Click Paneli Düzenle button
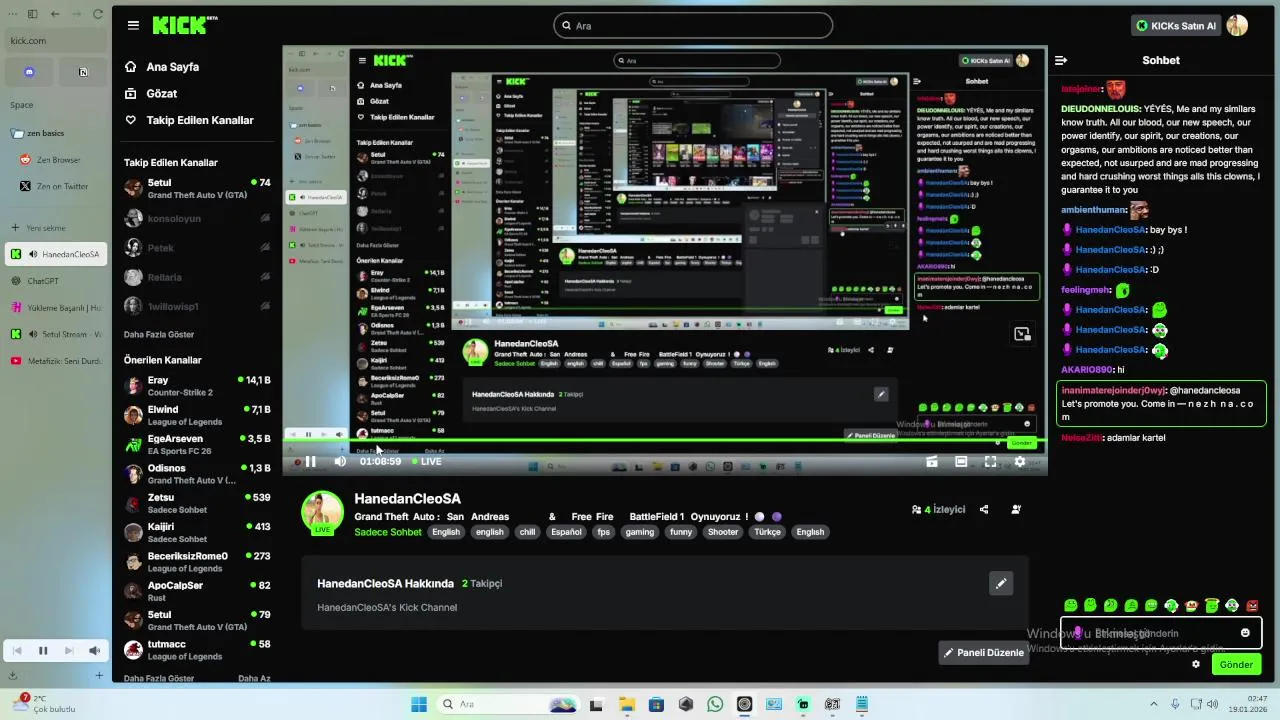The image size is (1280, 720). click(984, 652)
